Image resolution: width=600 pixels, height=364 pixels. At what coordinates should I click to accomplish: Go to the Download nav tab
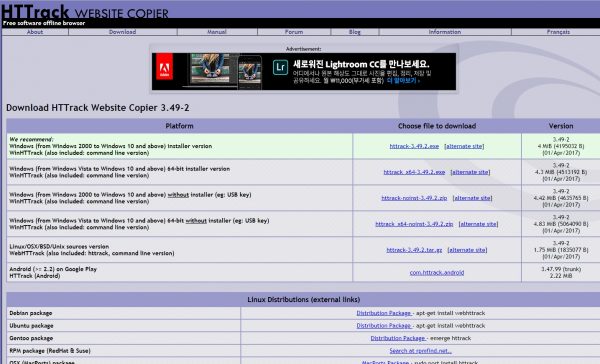coord(122,32)
